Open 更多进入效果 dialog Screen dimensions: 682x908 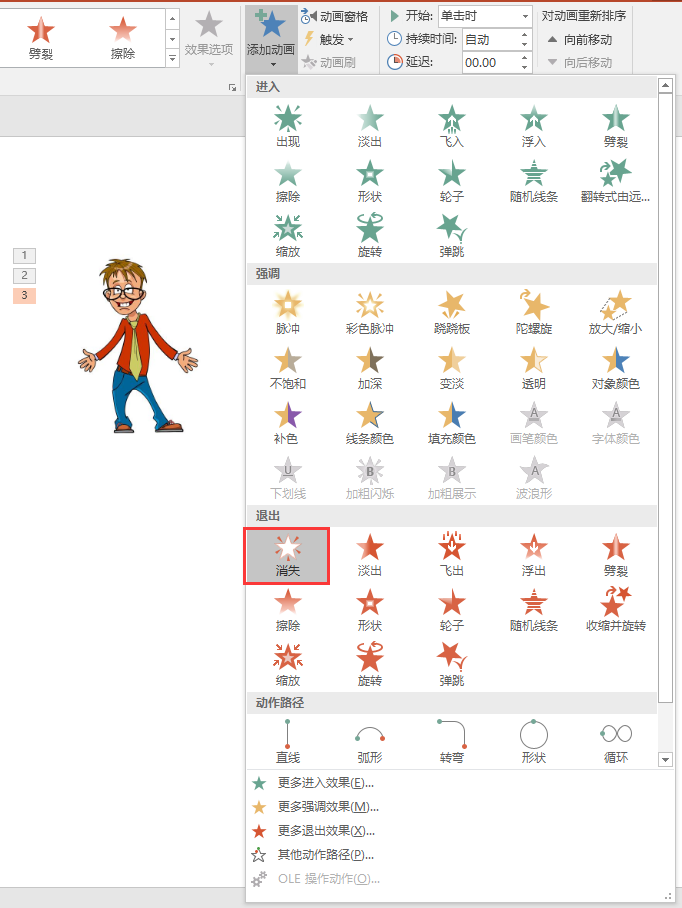pos(326,783)
